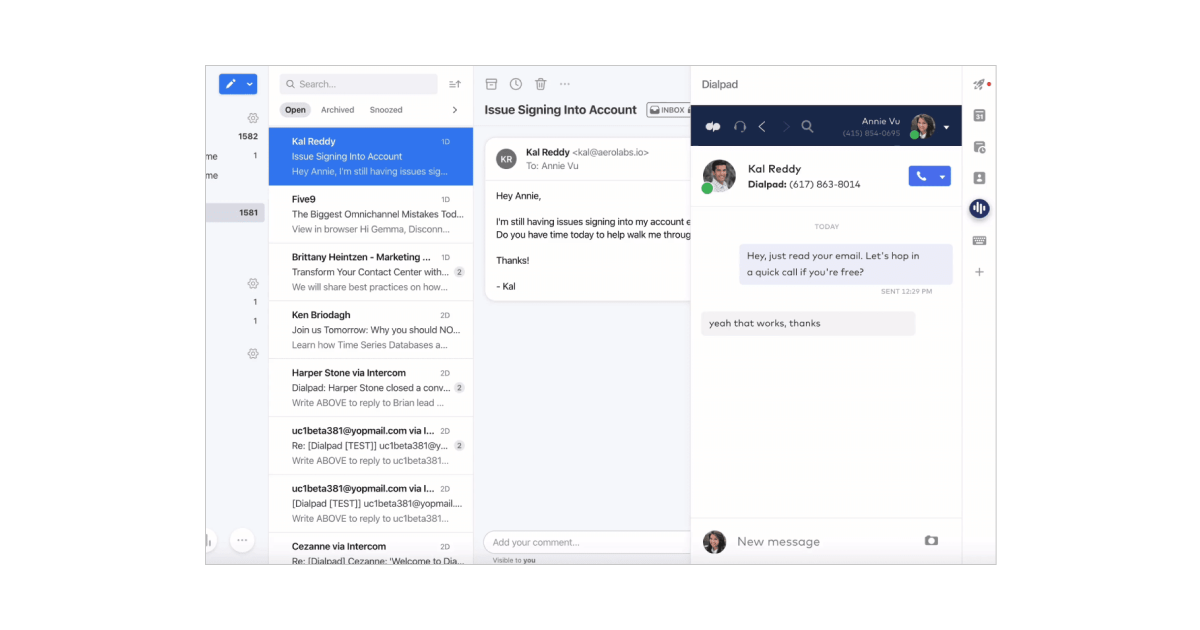Click the Kal Reddy phone number (617) 863-8014

(825, 184)
